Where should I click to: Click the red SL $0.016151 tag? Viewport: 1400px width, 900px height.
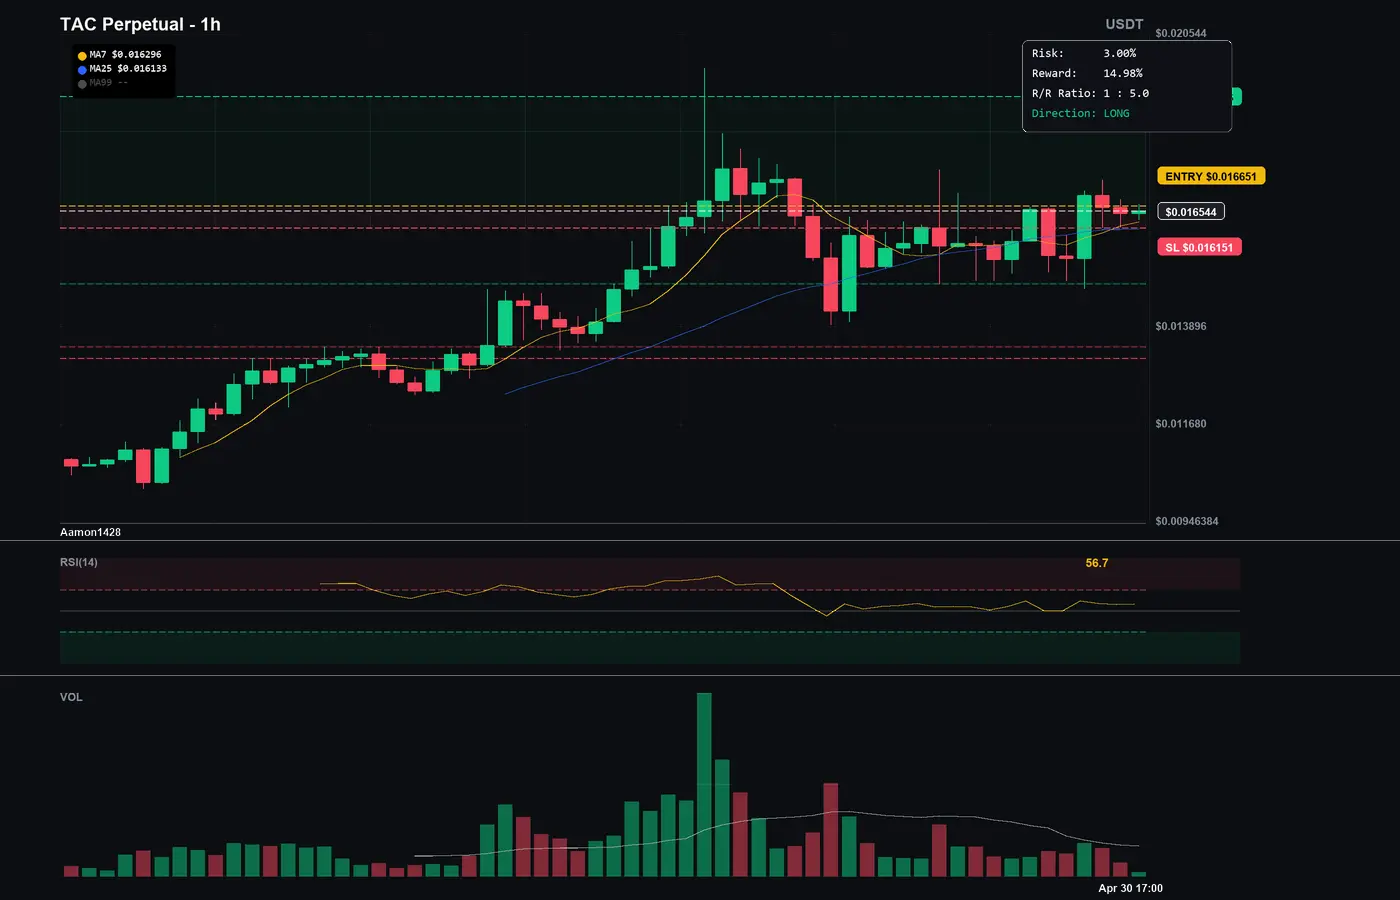coord(1199,247)
